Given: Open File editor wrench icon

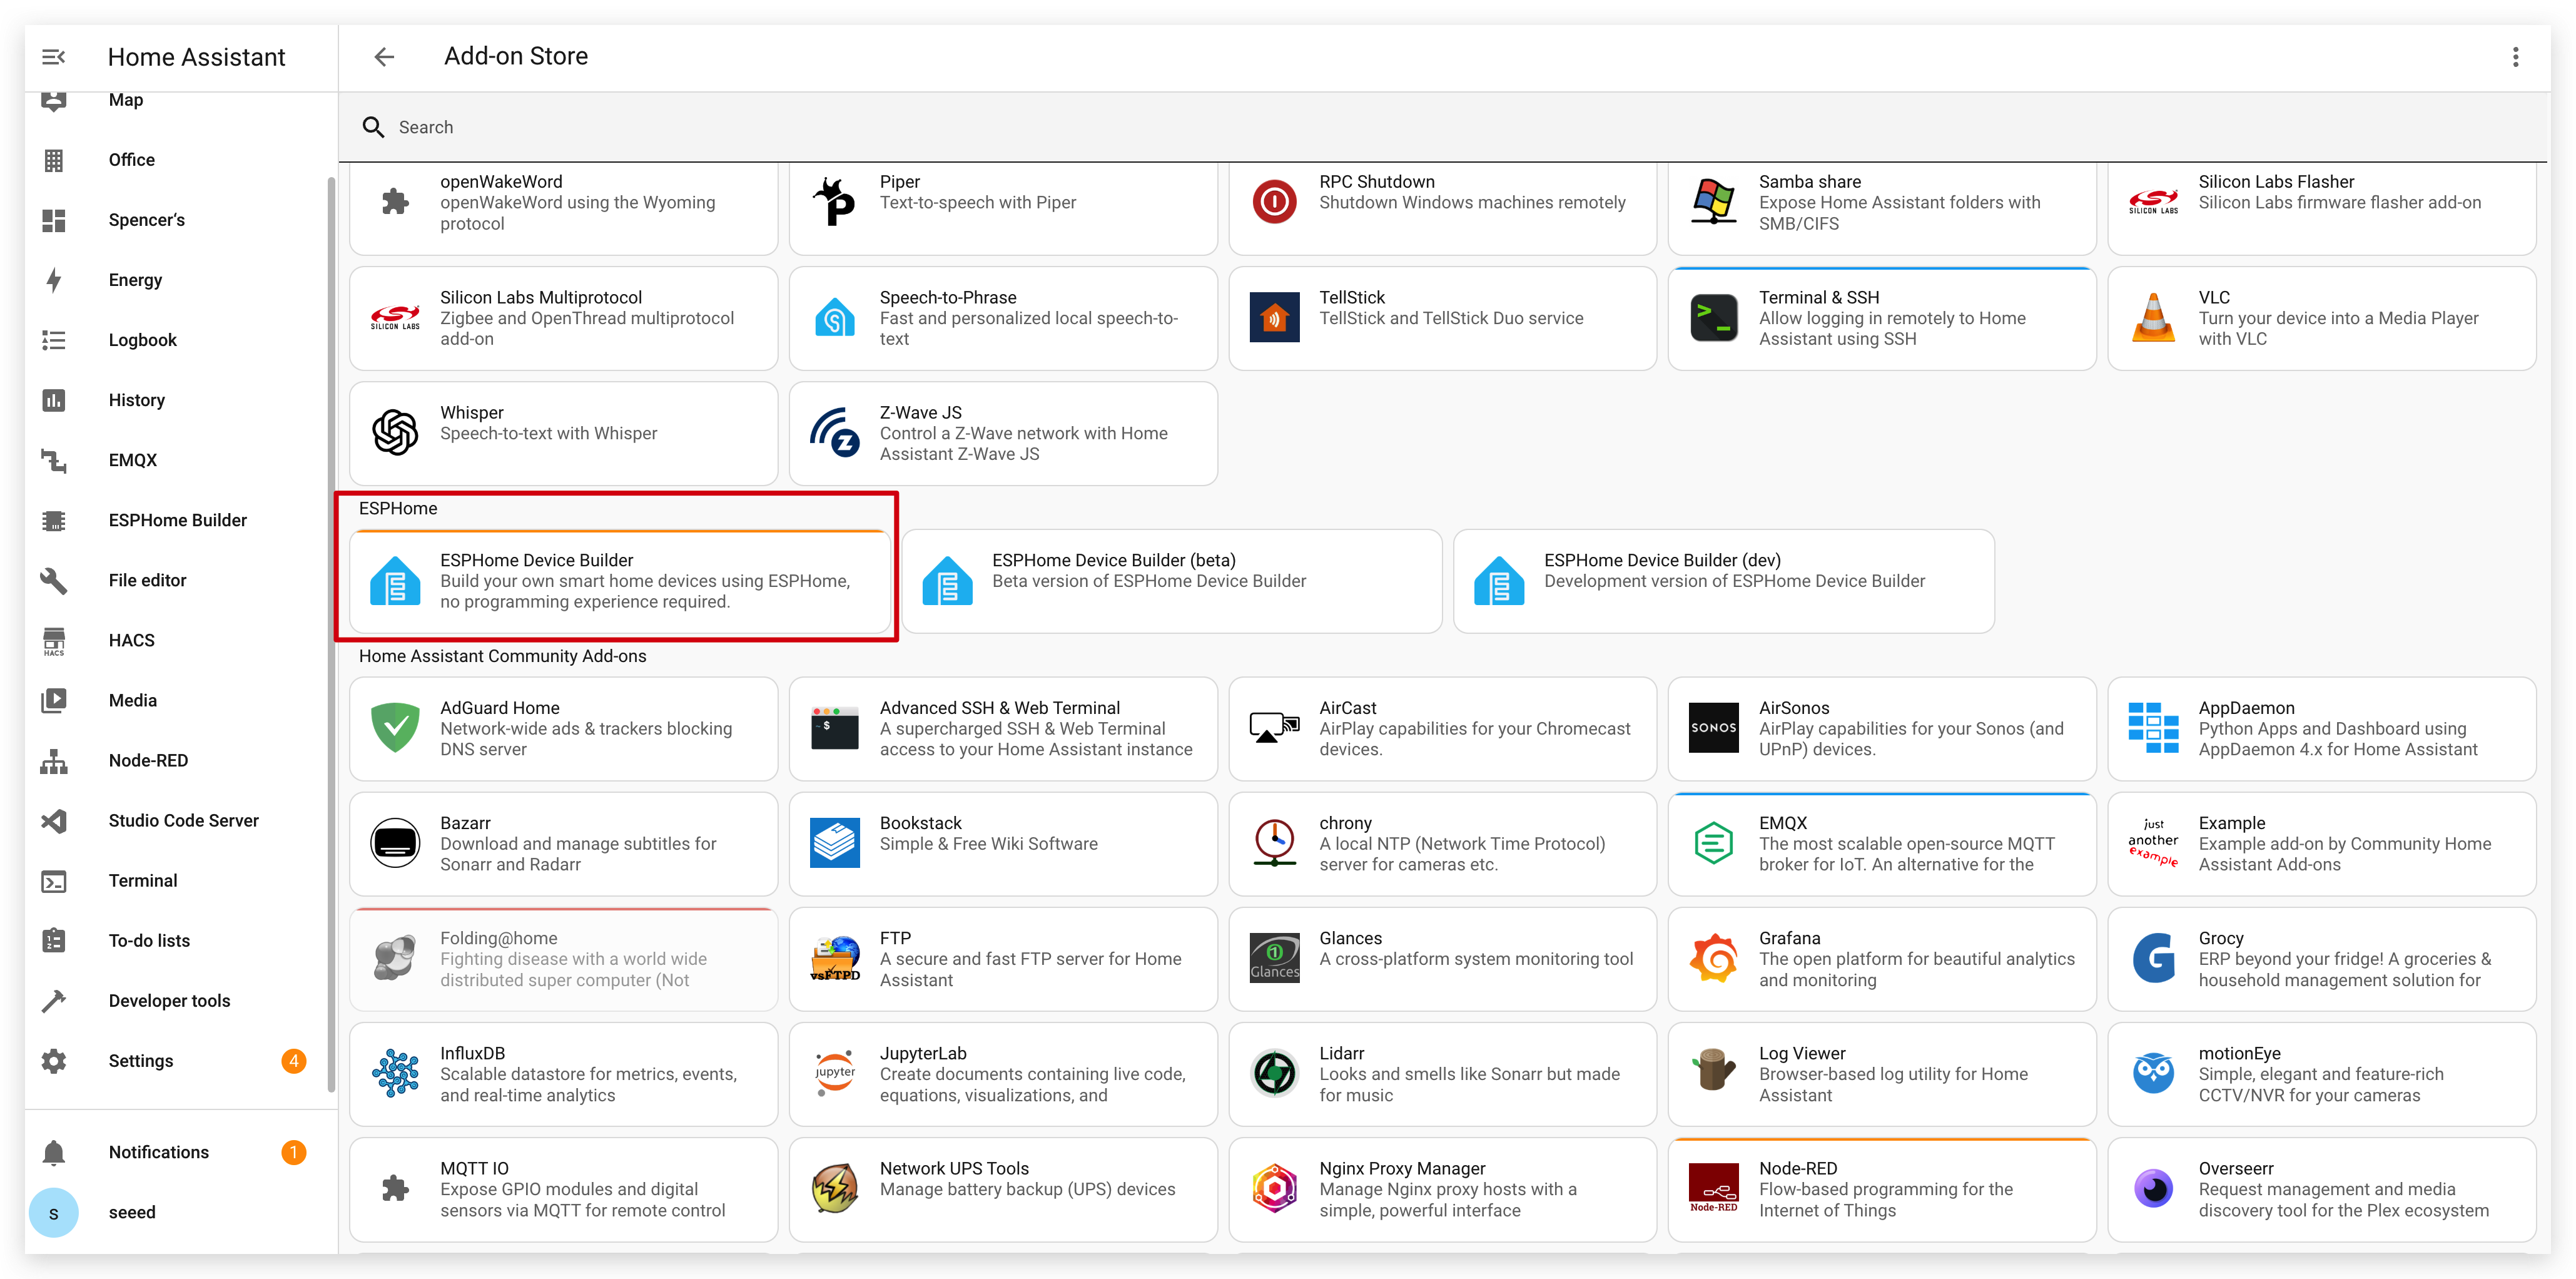Looking at the screenshot, I should [x=54, y=580].
